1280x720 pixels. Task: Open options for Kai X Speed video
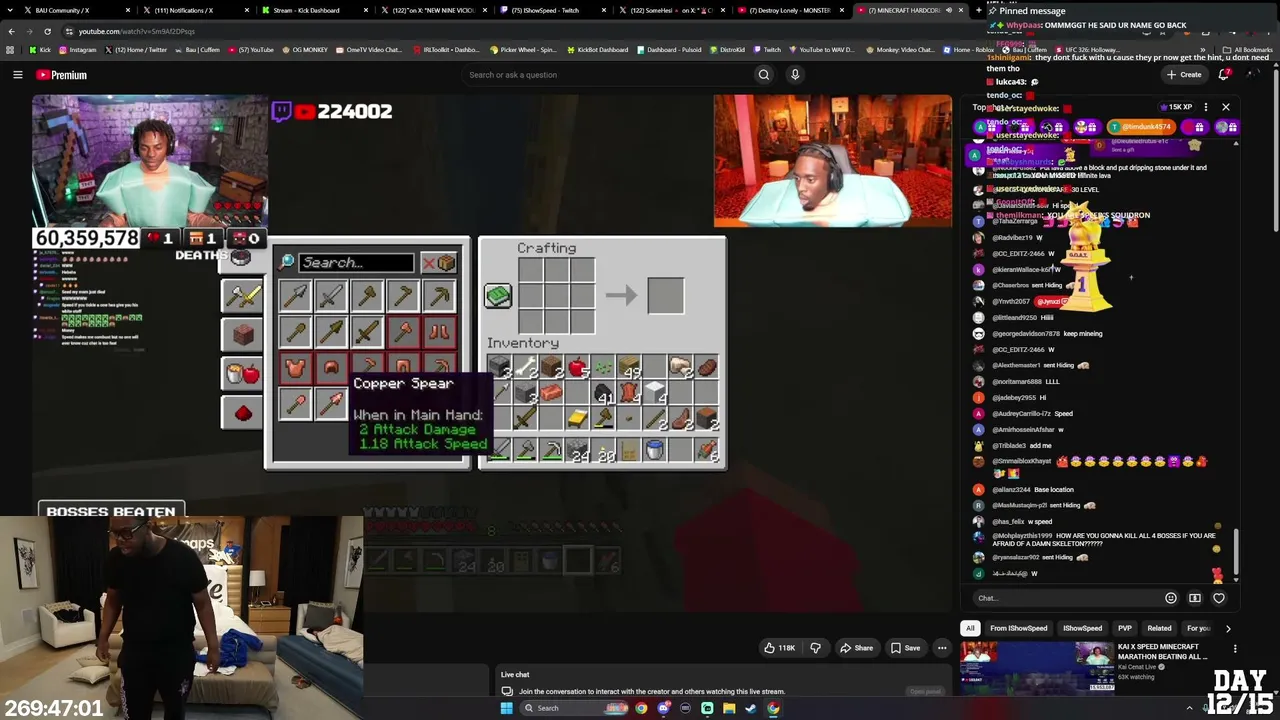(x=1235, y=650)
